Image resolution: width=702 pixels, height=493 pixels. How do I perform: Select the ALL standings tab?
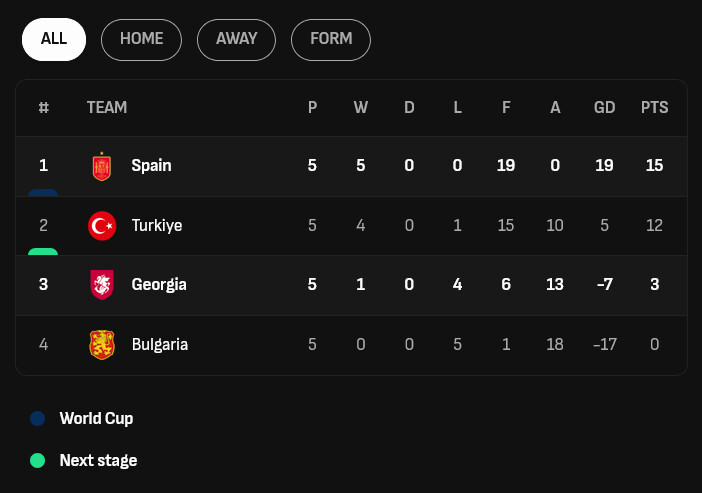[54, 39]
